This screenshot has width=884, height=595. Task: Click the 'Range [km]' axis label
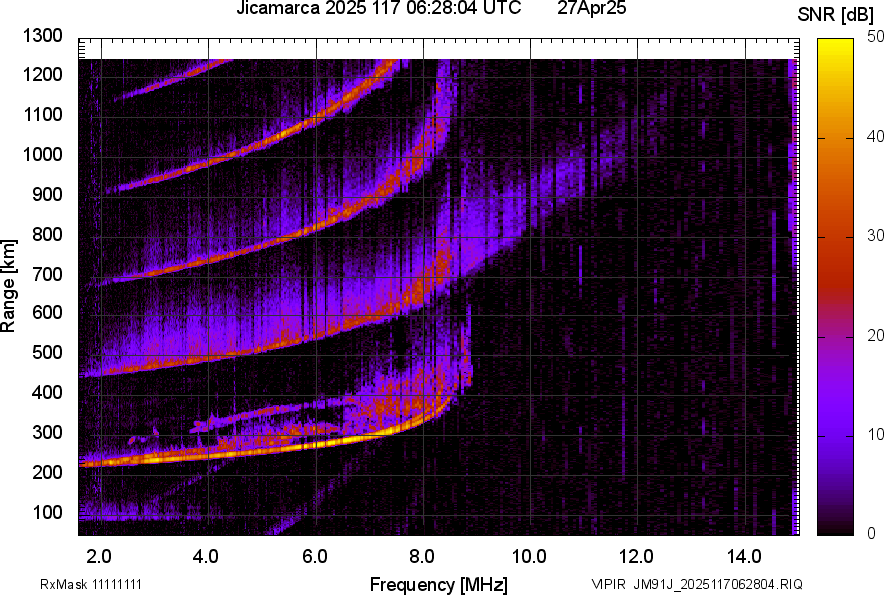point(8,285)
